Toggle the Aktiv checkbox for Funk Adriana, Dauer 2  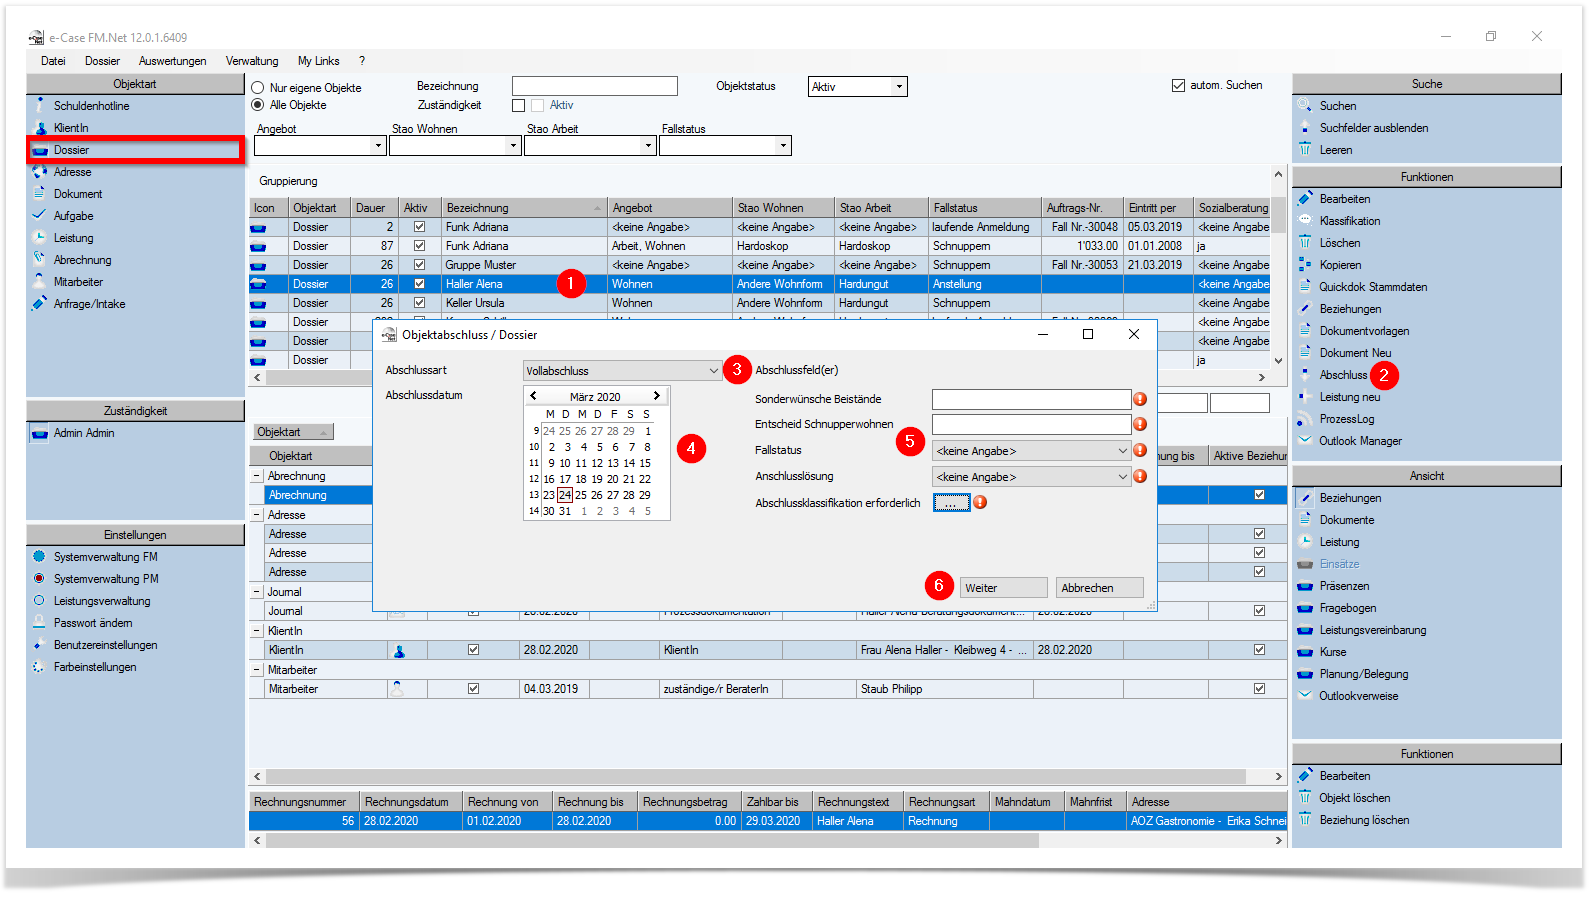(419, 227)
